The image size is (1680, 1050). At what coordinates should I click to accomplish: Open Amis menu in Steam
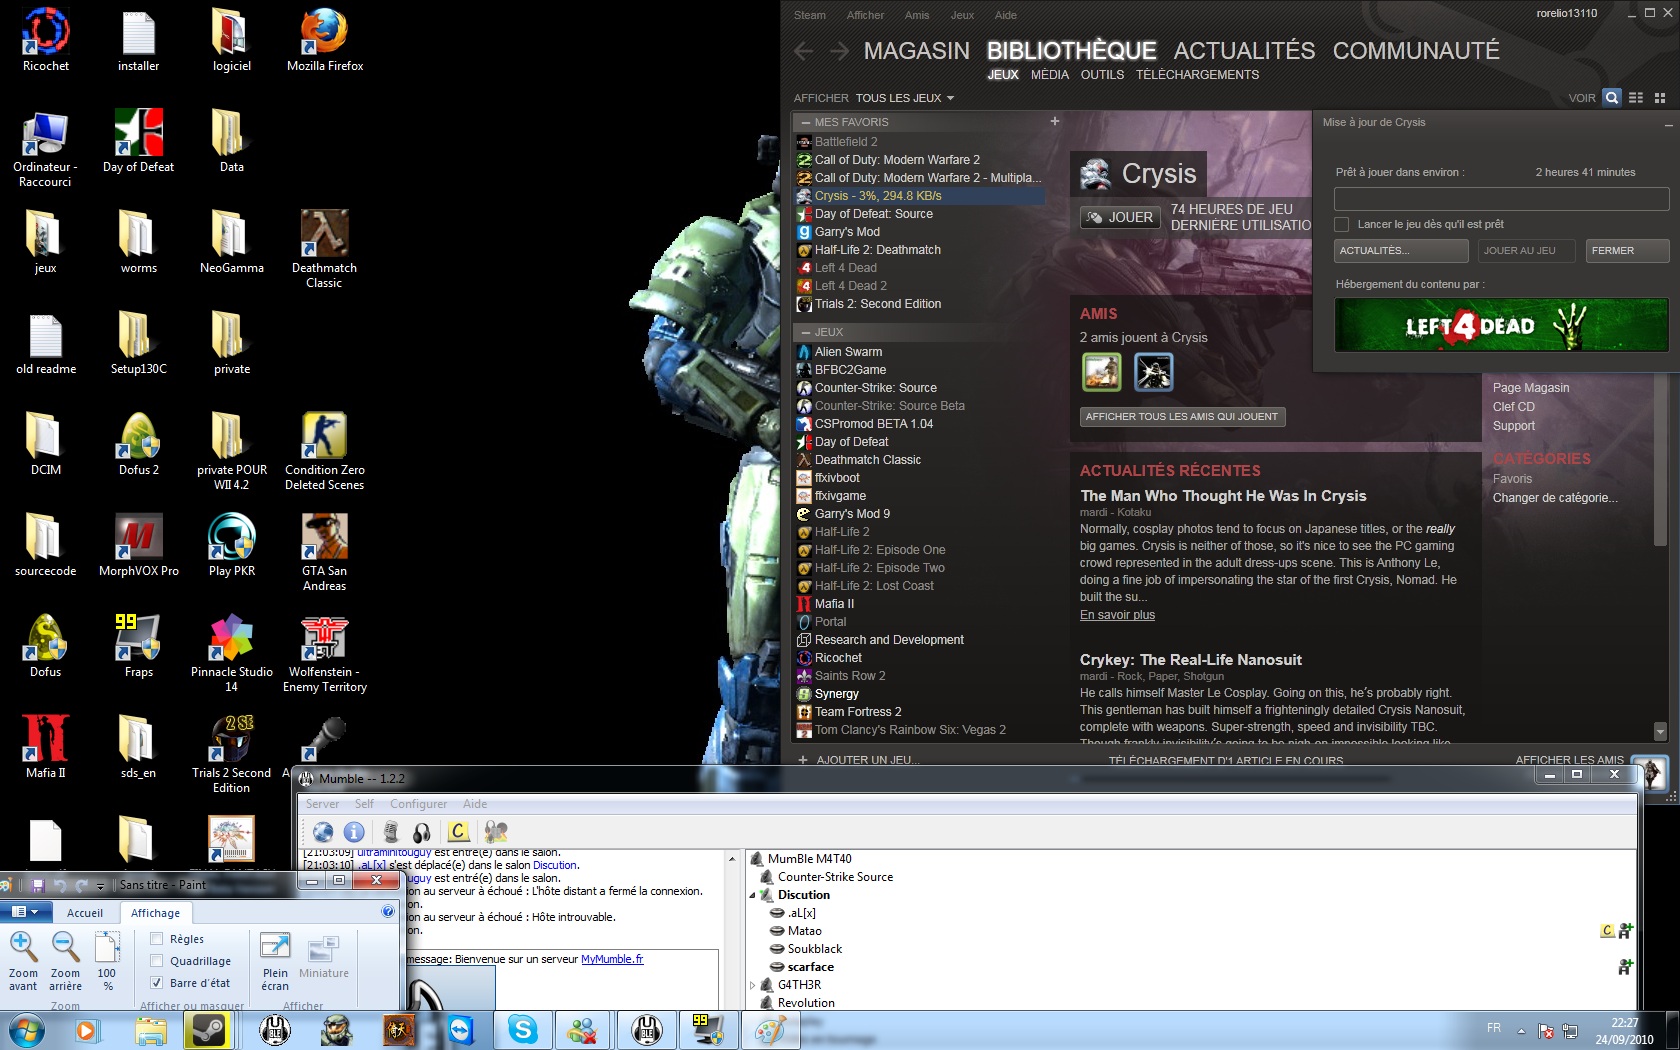tap(917, 15)
